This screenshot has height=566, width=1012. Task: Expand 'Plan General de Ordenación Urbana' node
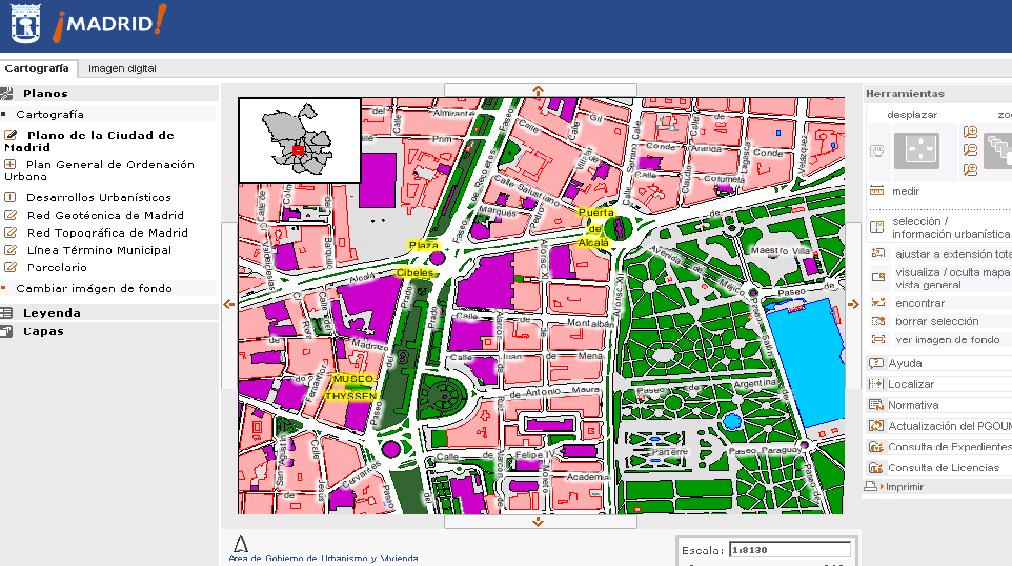[x=11, y=164]
